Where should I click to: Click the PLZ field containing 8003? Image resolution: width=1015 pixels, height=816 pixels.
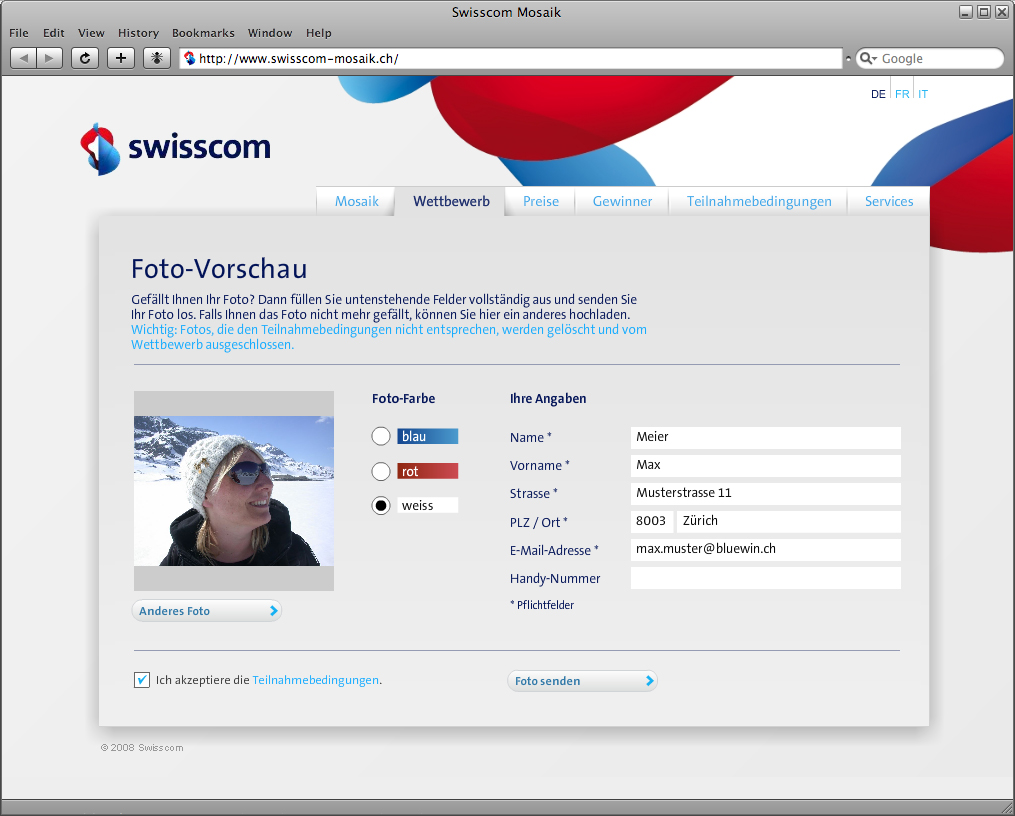[652, 522]
